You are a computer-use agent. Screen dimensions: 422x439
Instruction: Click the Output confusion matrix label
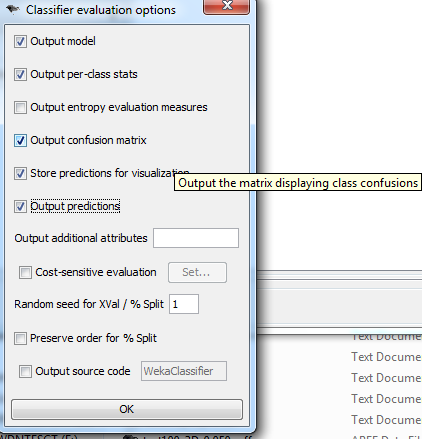click(88, 140)
